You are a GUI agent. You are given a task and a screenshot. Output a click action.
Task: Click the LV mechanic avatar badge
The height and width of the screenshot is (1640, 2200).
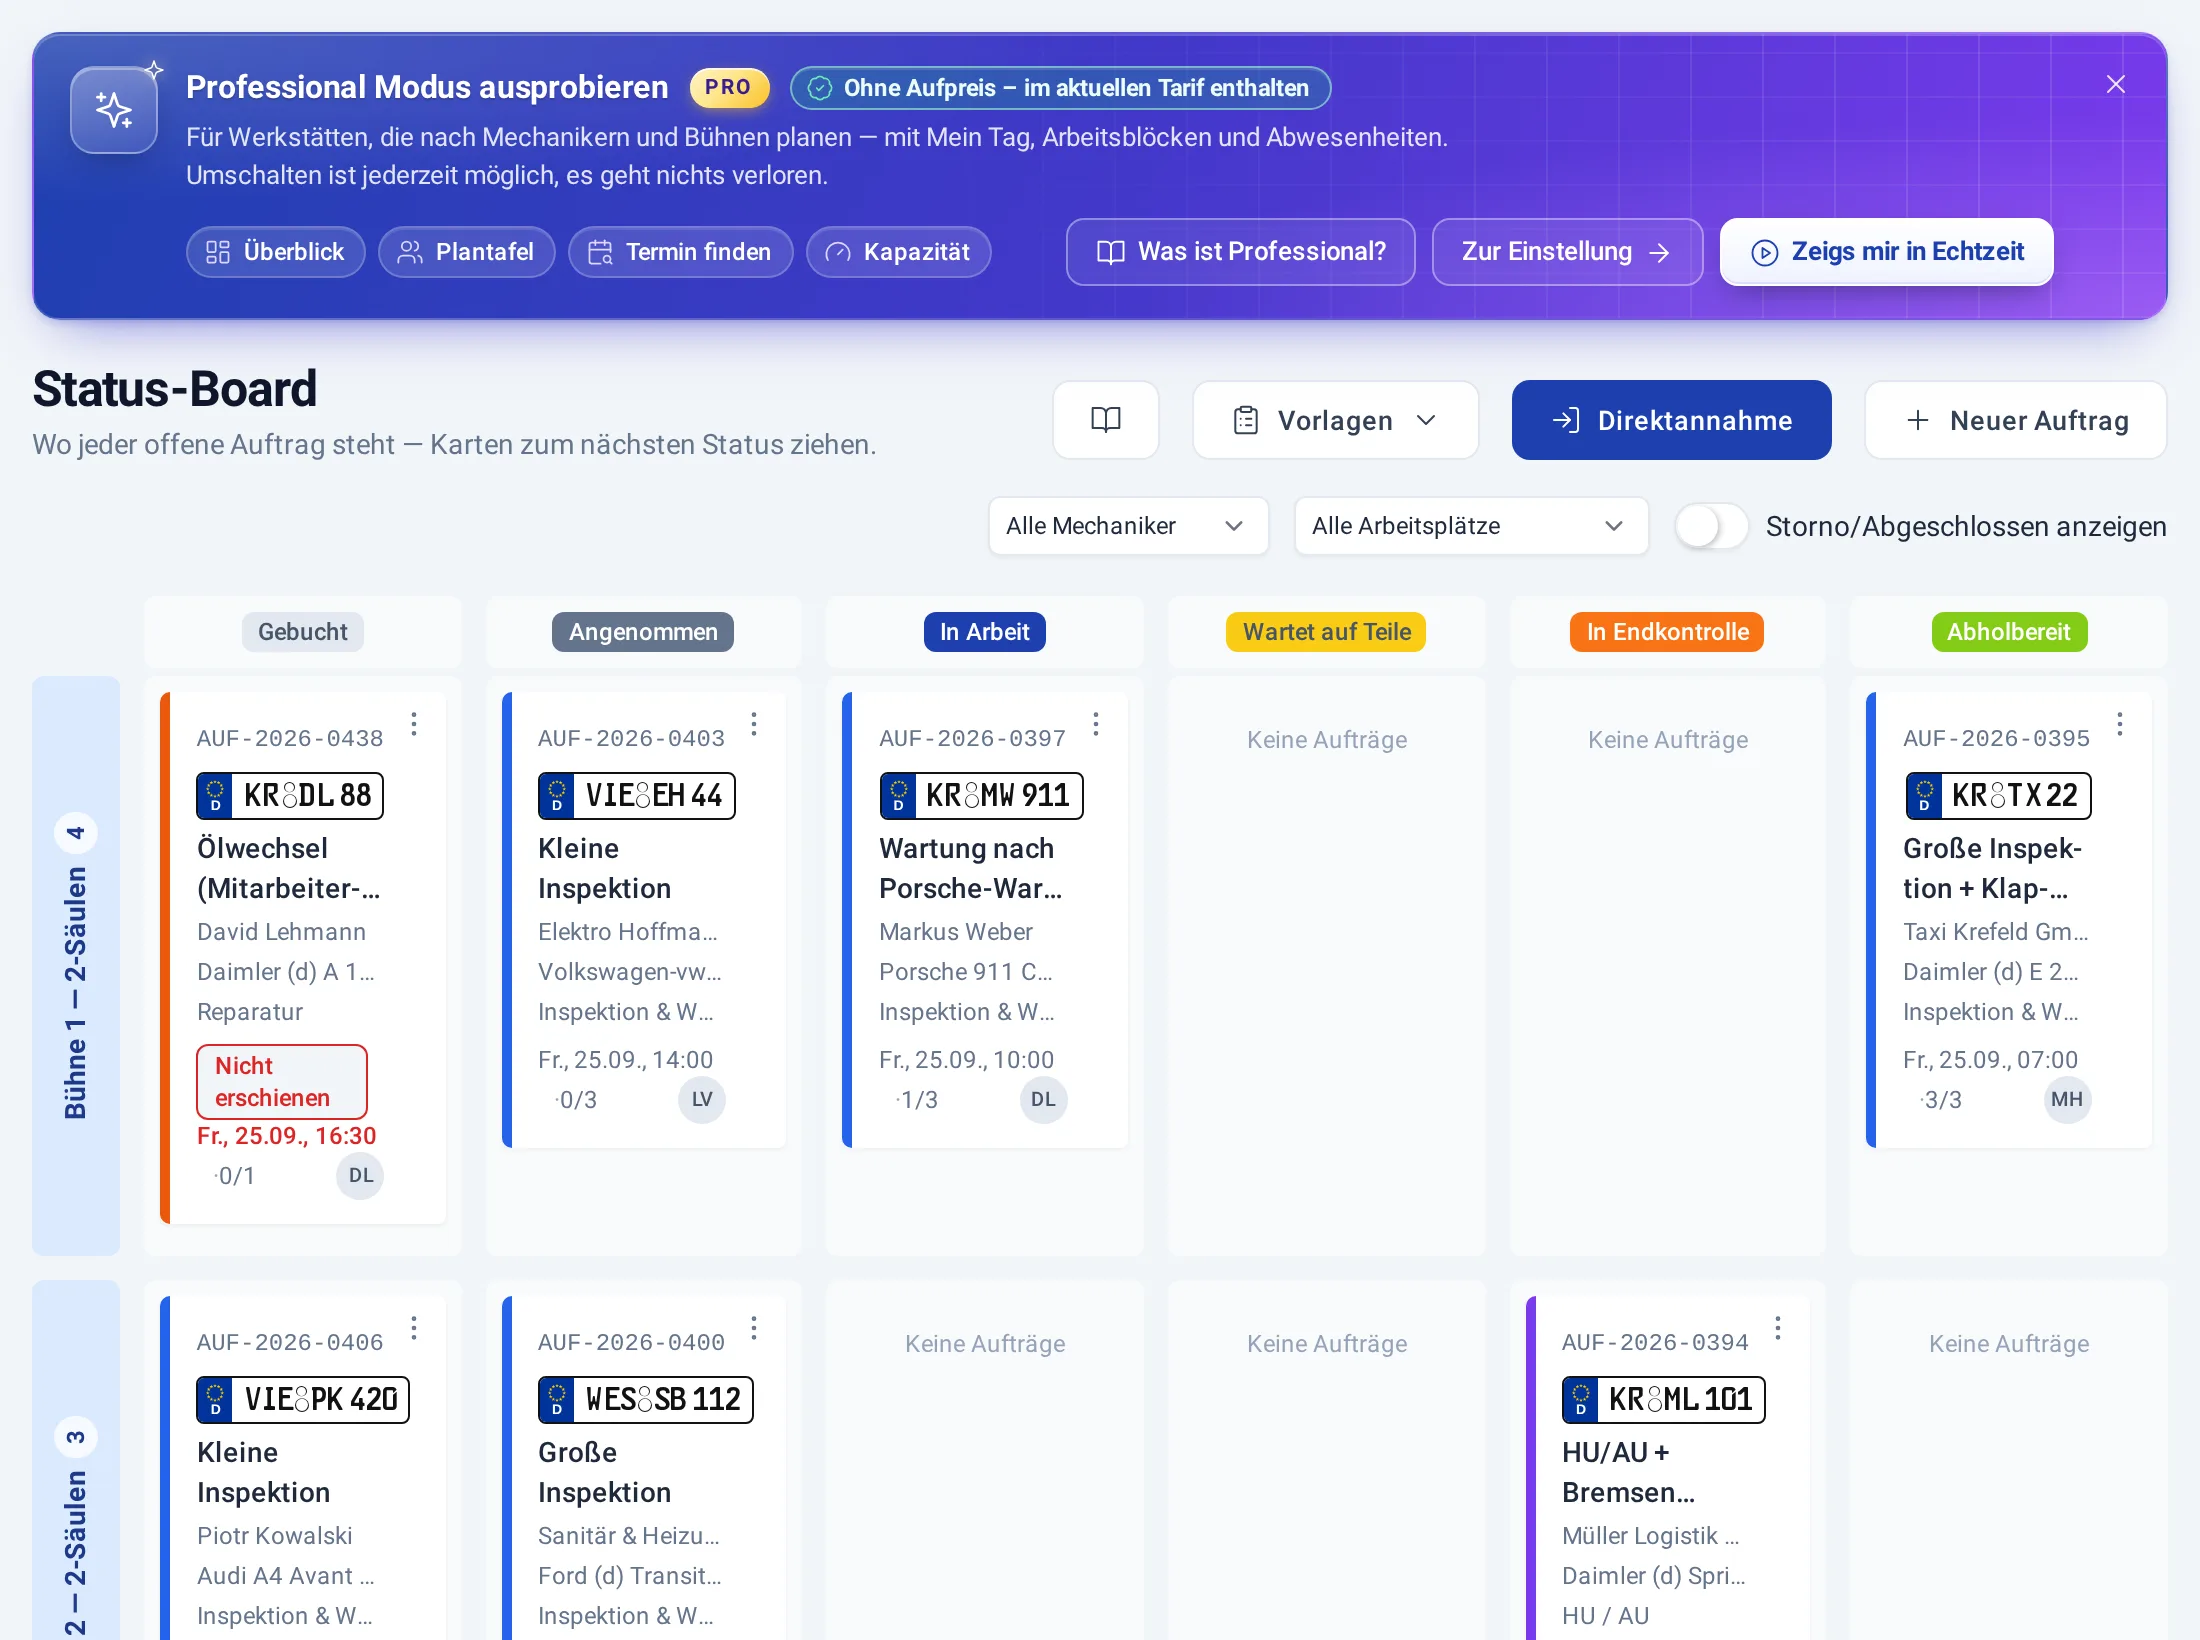point(702,1100)
